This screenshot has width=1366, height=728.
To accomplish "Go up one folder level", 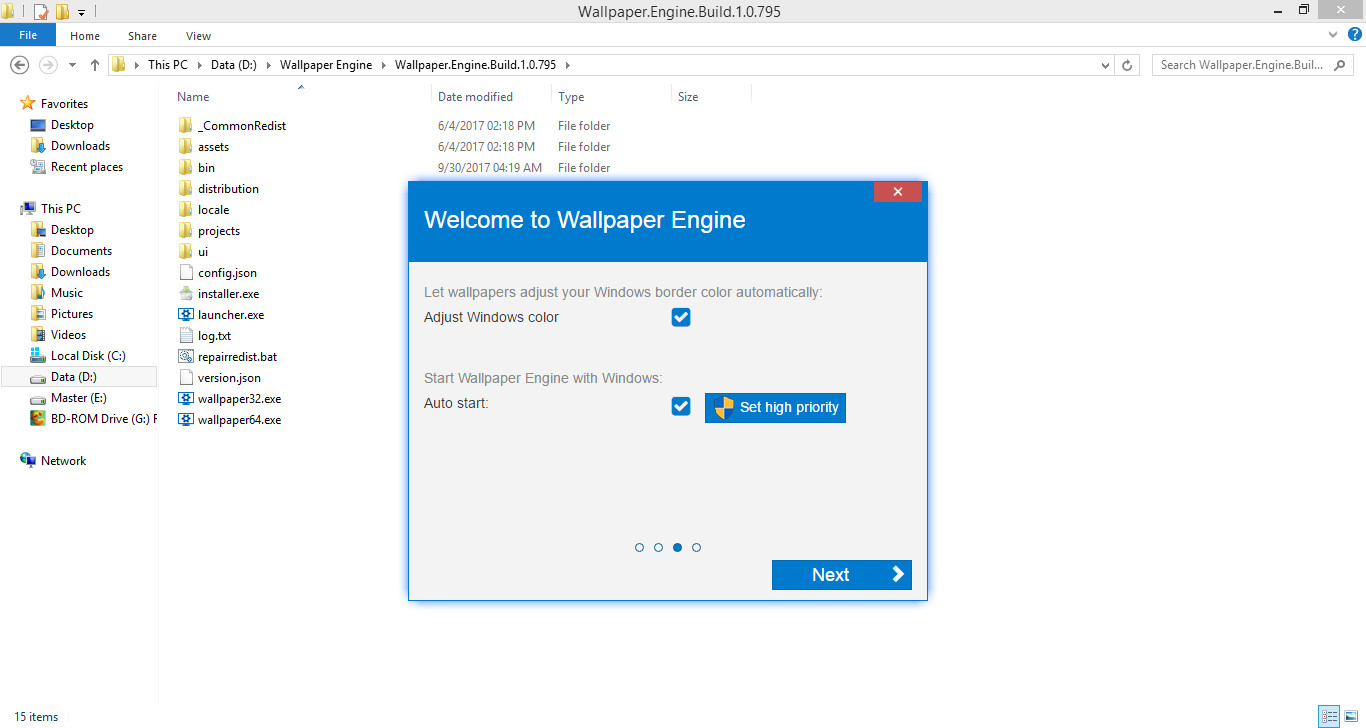I will (95, 65).
